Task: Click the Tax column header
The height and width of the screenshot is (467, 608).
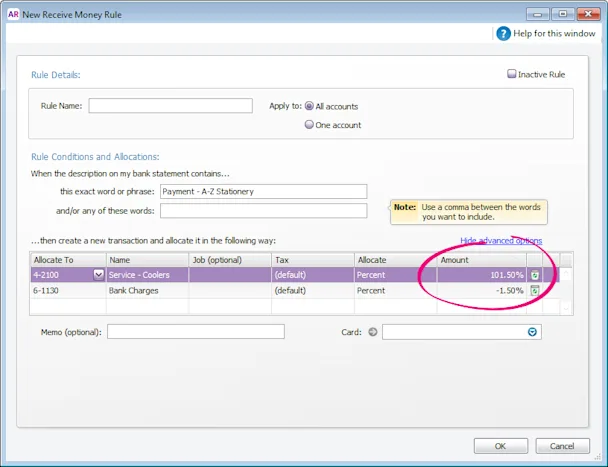Action: (313, 260)
